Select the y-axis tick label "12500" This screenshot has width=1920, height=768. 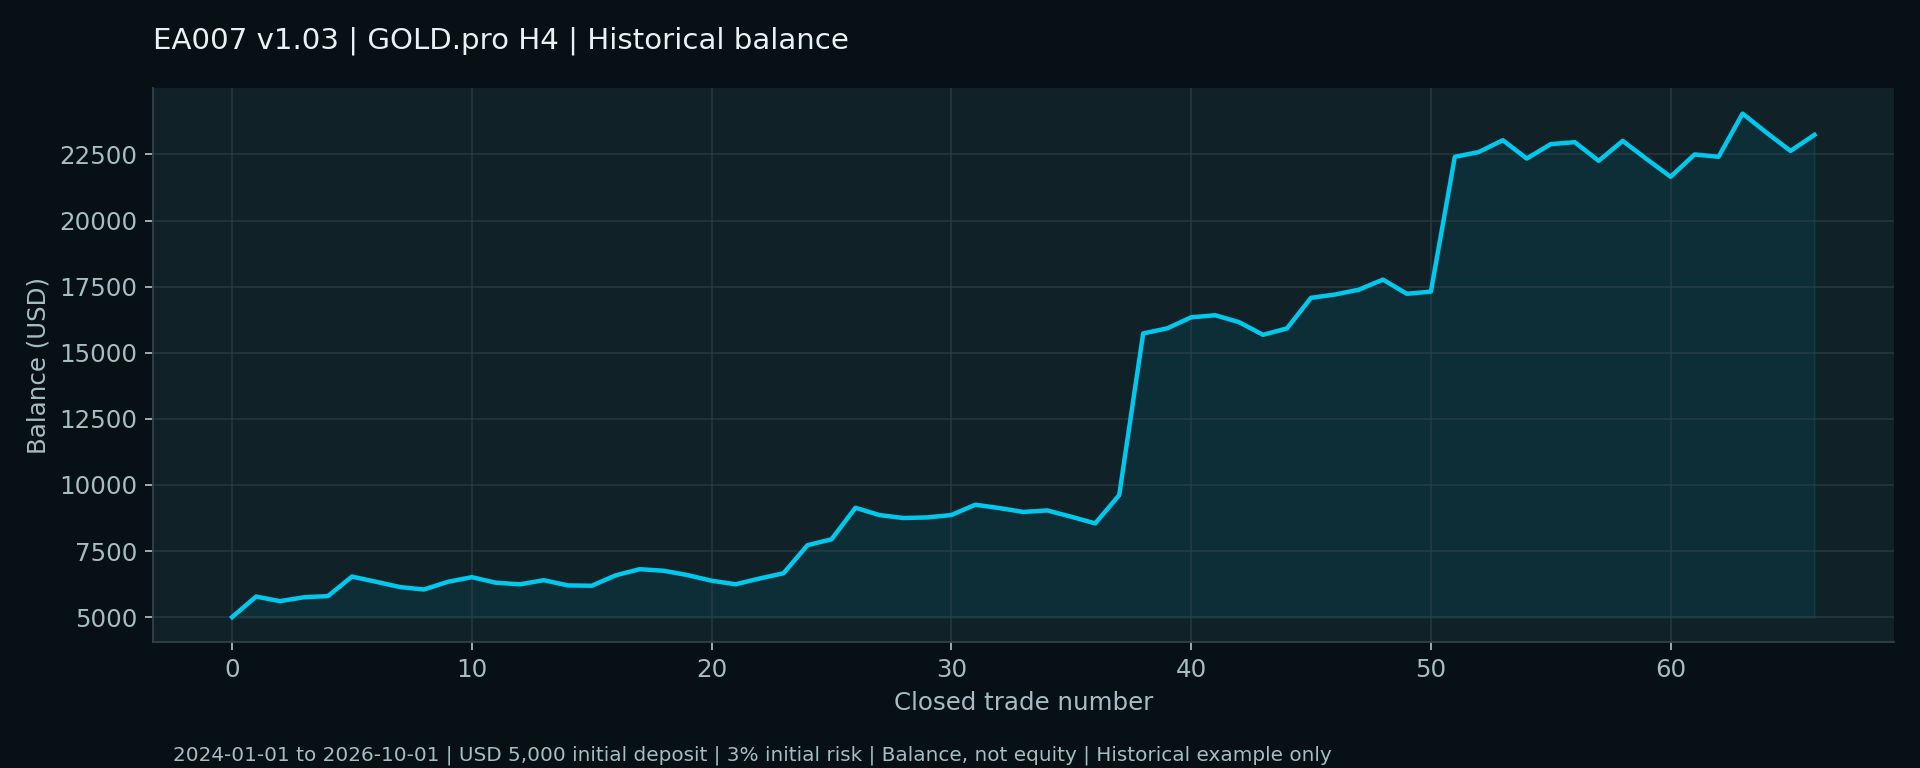coord(99,420)
